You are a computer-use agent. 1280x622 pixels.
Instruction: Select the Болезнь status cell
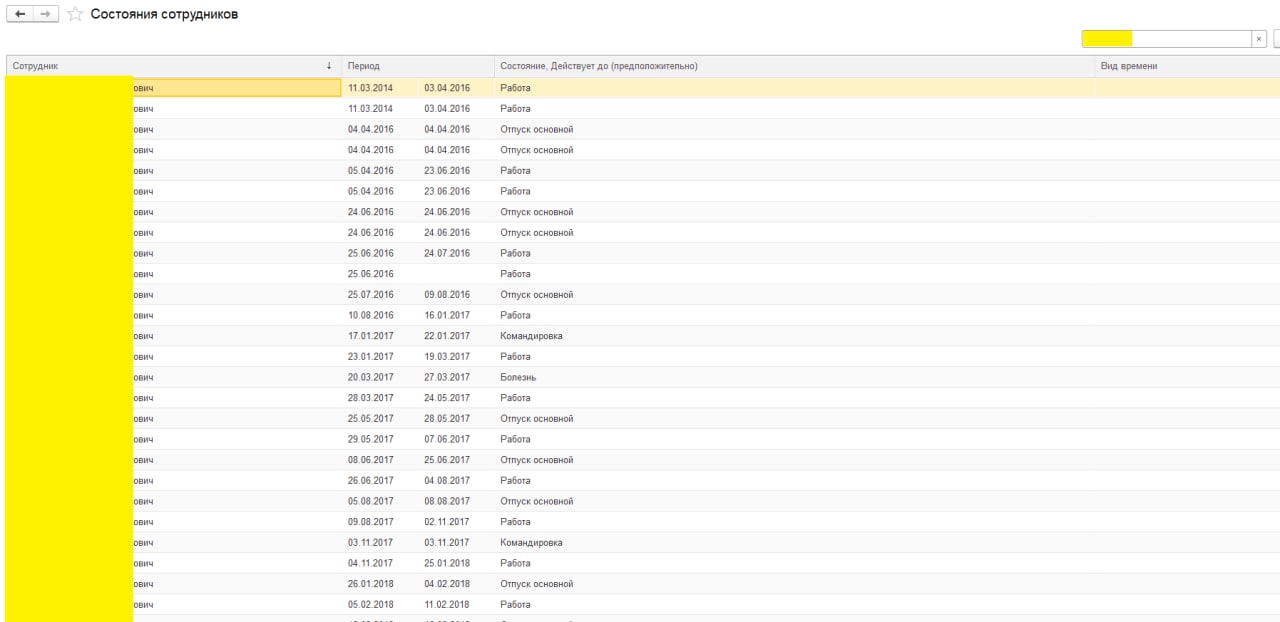point(518,377)
